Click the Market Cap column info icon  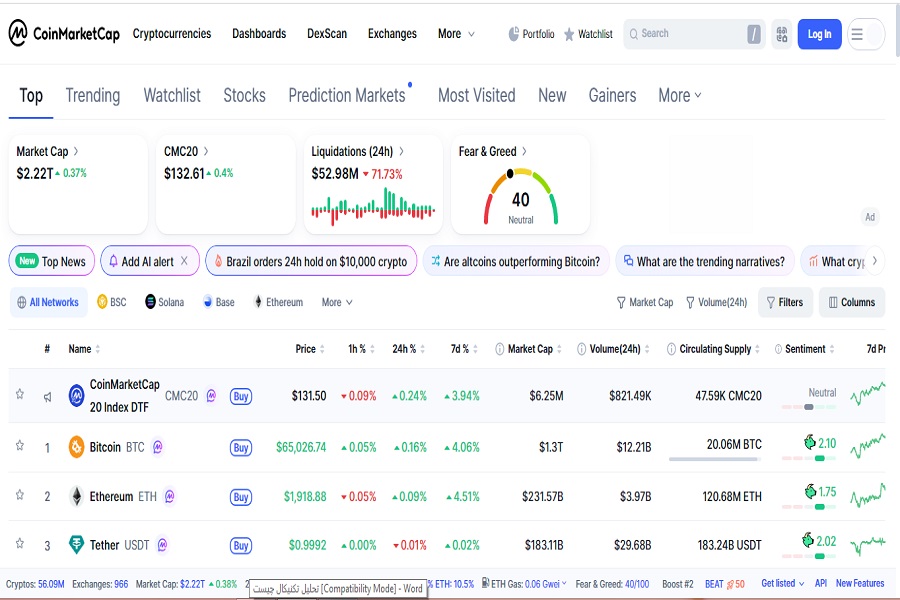tap(499, 349)
